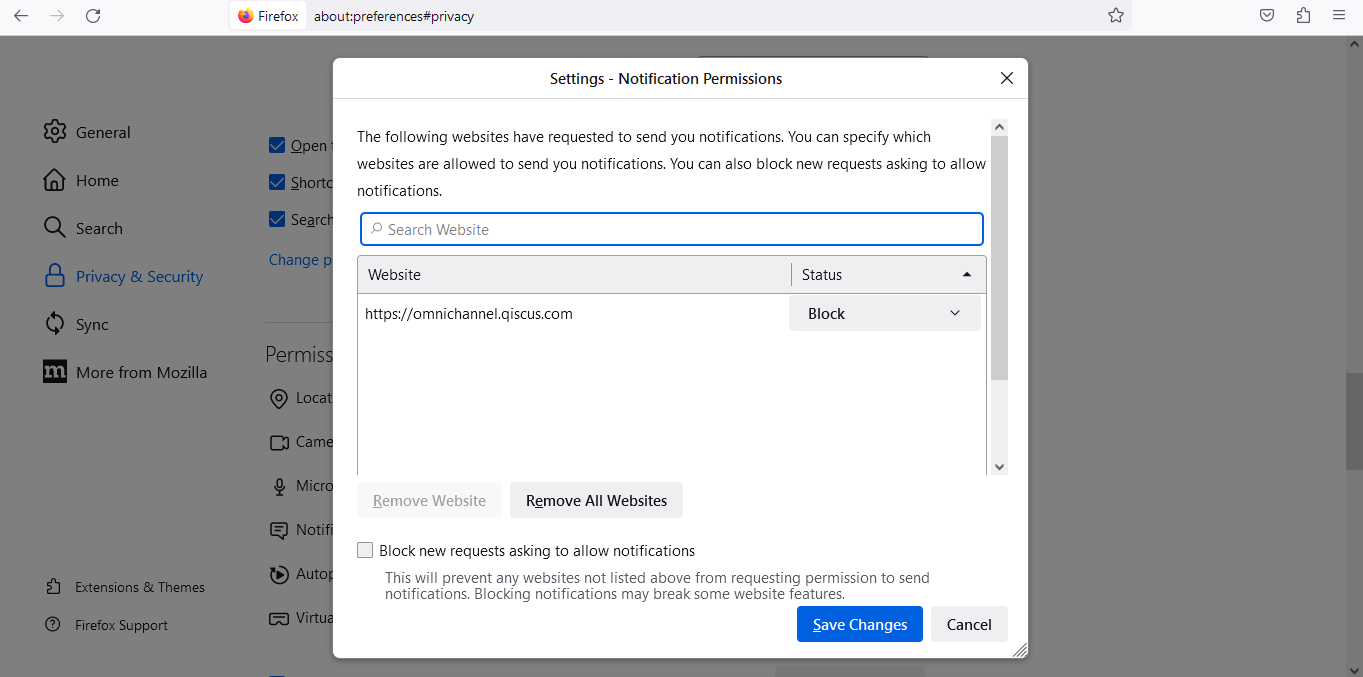Open the Firefox hamburger application menu
This screenshot has width=1363, height=677.
tap(1339, 16)
